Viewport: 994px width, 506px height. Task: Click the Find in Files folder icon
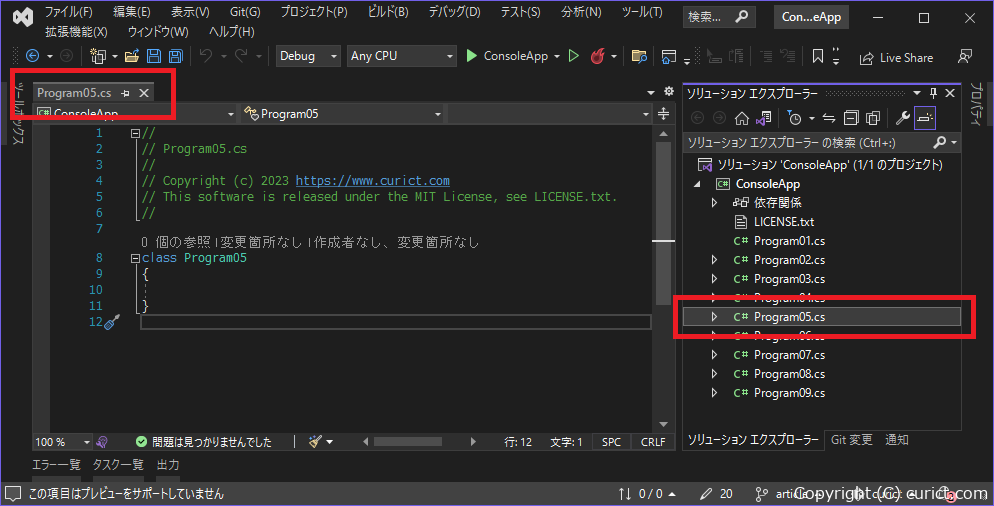click(639, 56)
